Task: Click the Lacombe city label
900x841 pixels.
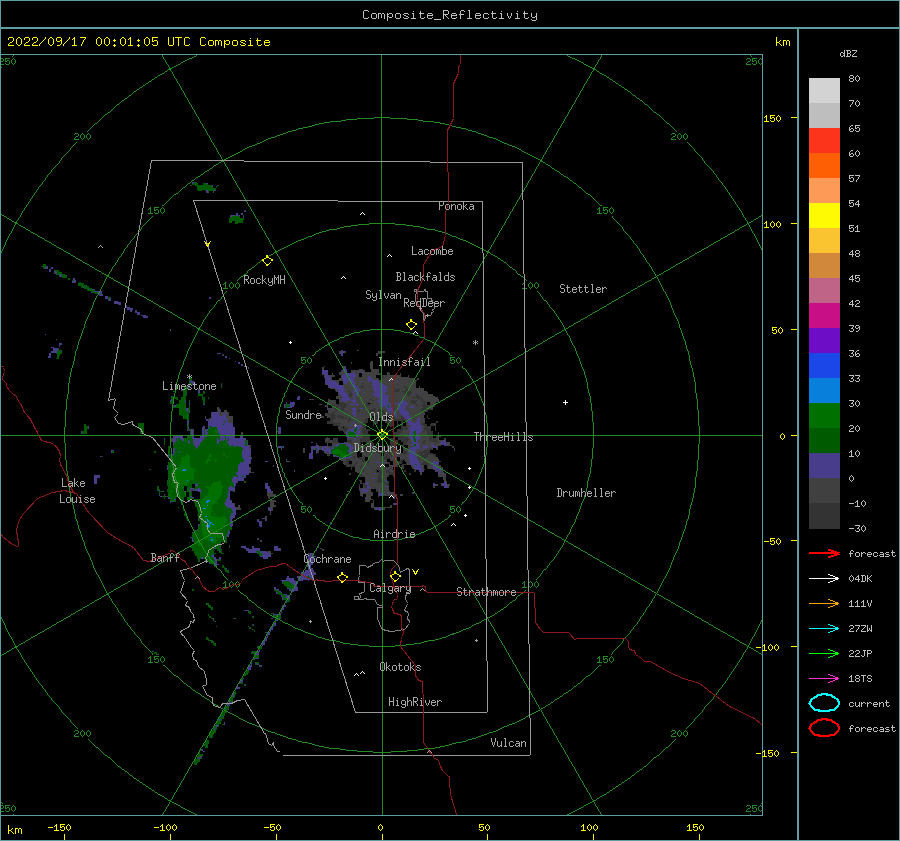Action: tap(432, 251)
